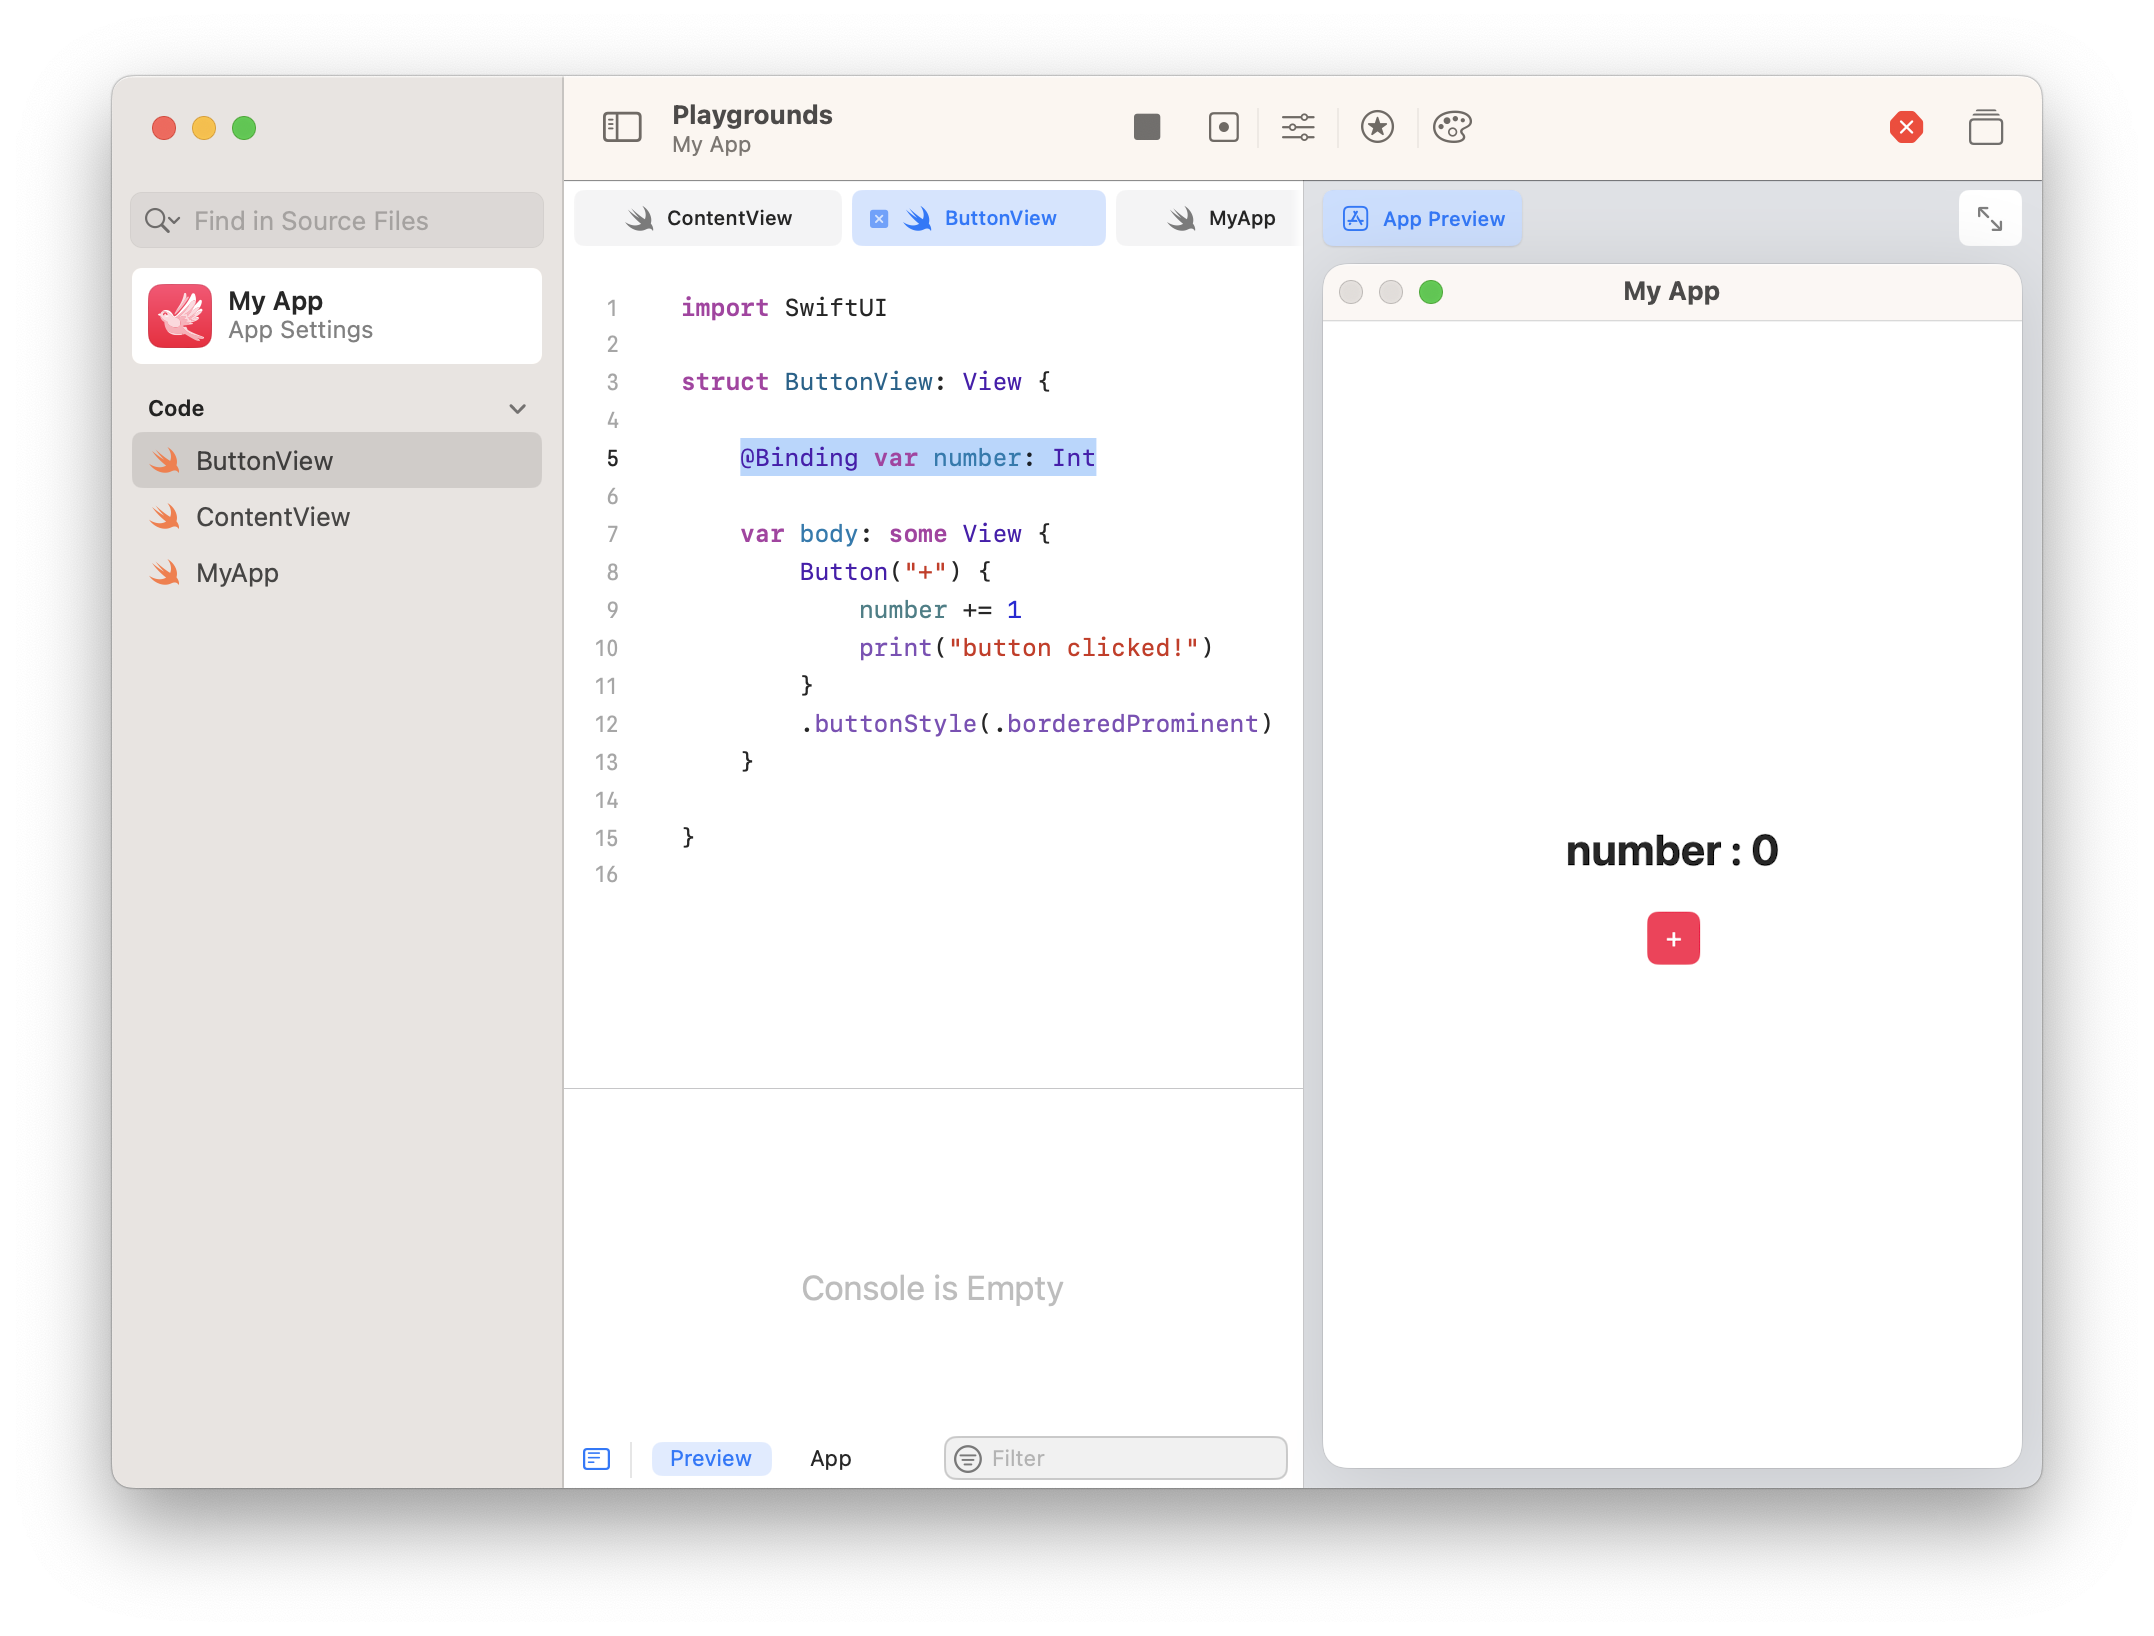Switch console to Preview output

(710, 1458)
